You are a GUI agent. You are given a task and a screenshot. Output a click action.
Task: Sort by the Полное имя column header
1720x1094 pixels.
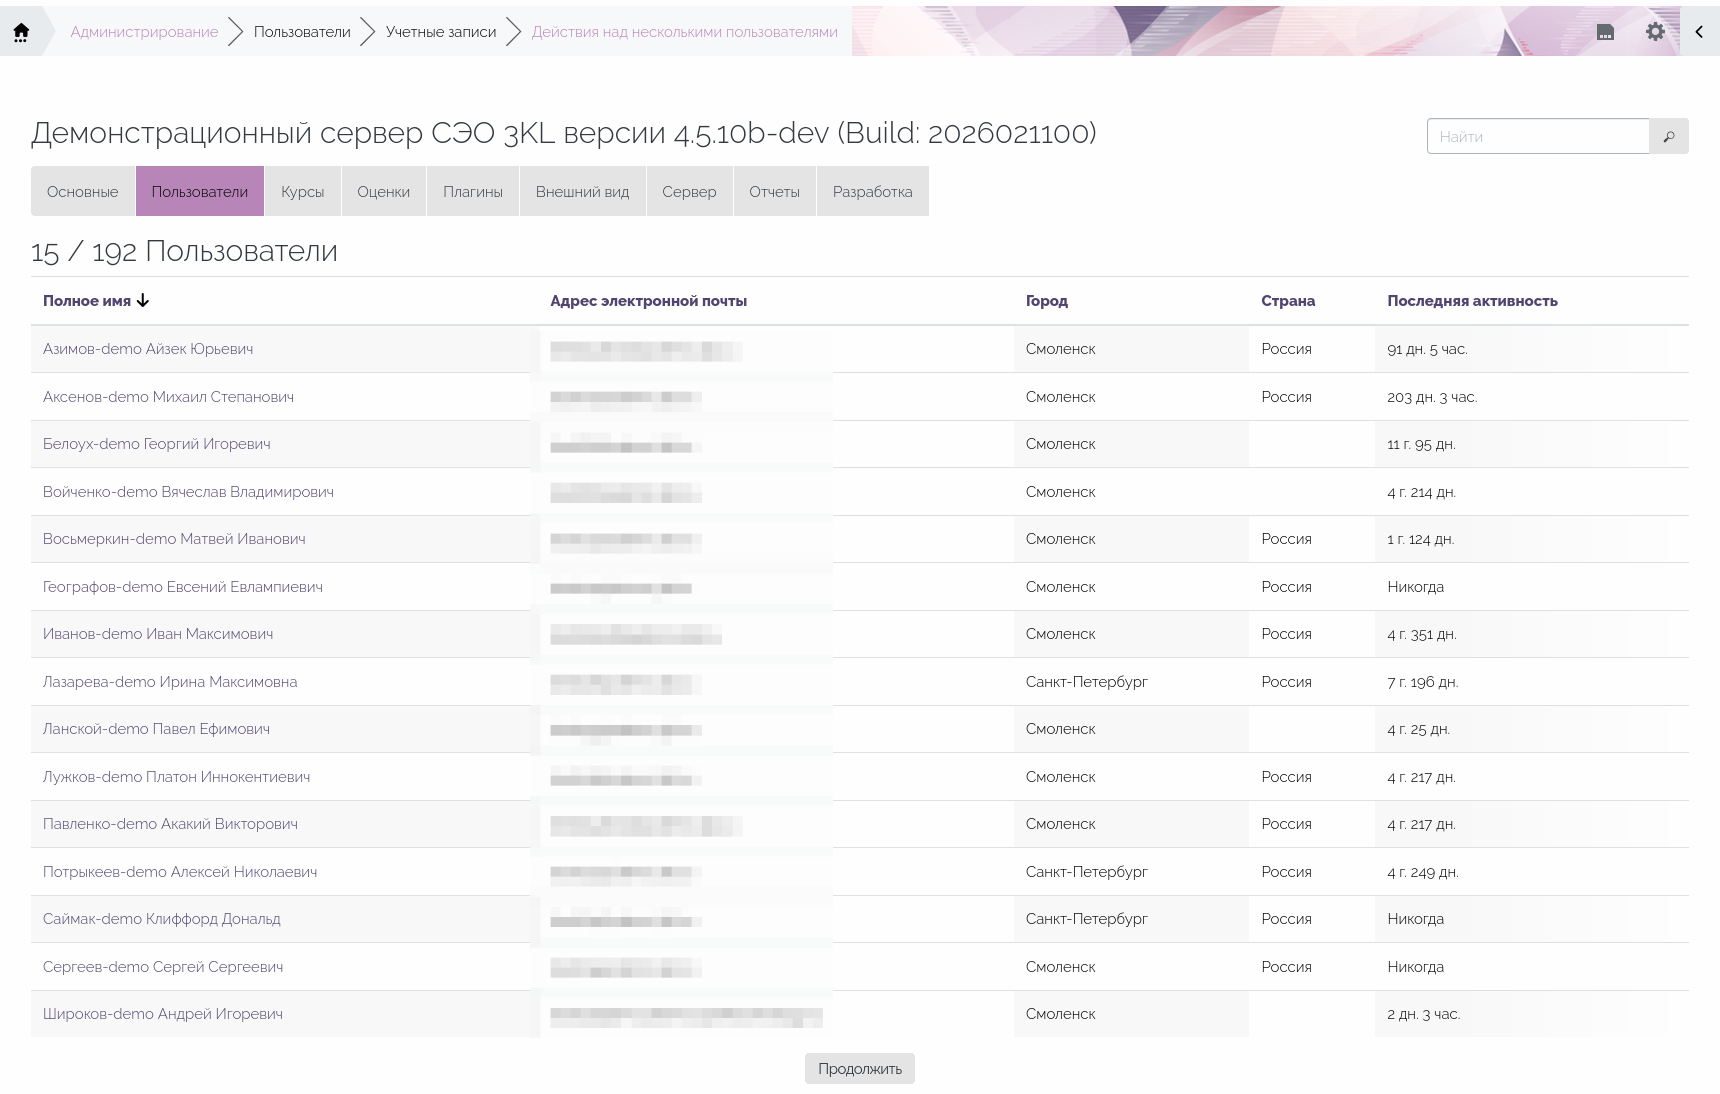(87, 301)
